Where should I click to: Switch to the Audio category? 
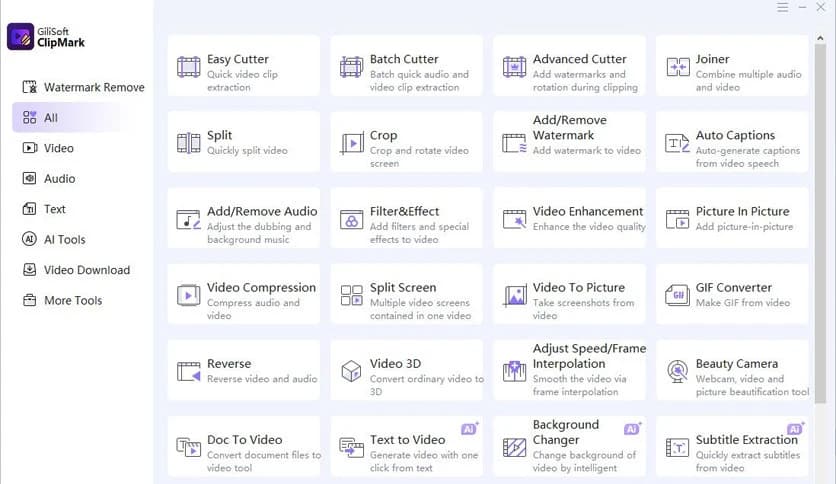coord(49,179)
